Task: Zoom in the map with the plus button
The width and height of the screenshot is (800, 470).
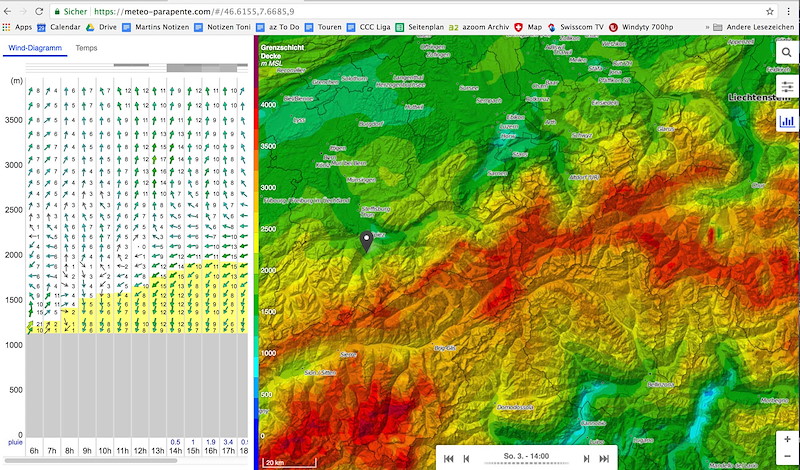Action: [787, 439]
